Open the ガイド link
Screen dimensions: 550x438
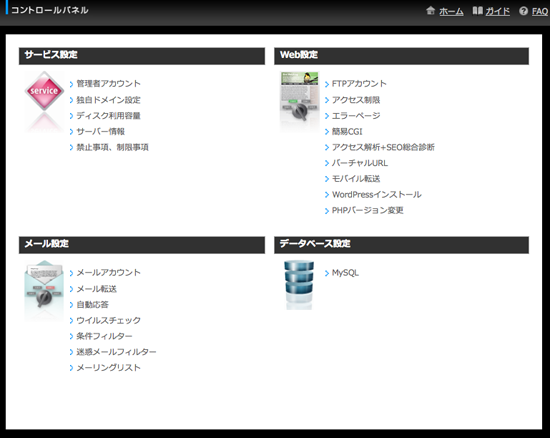497,12
